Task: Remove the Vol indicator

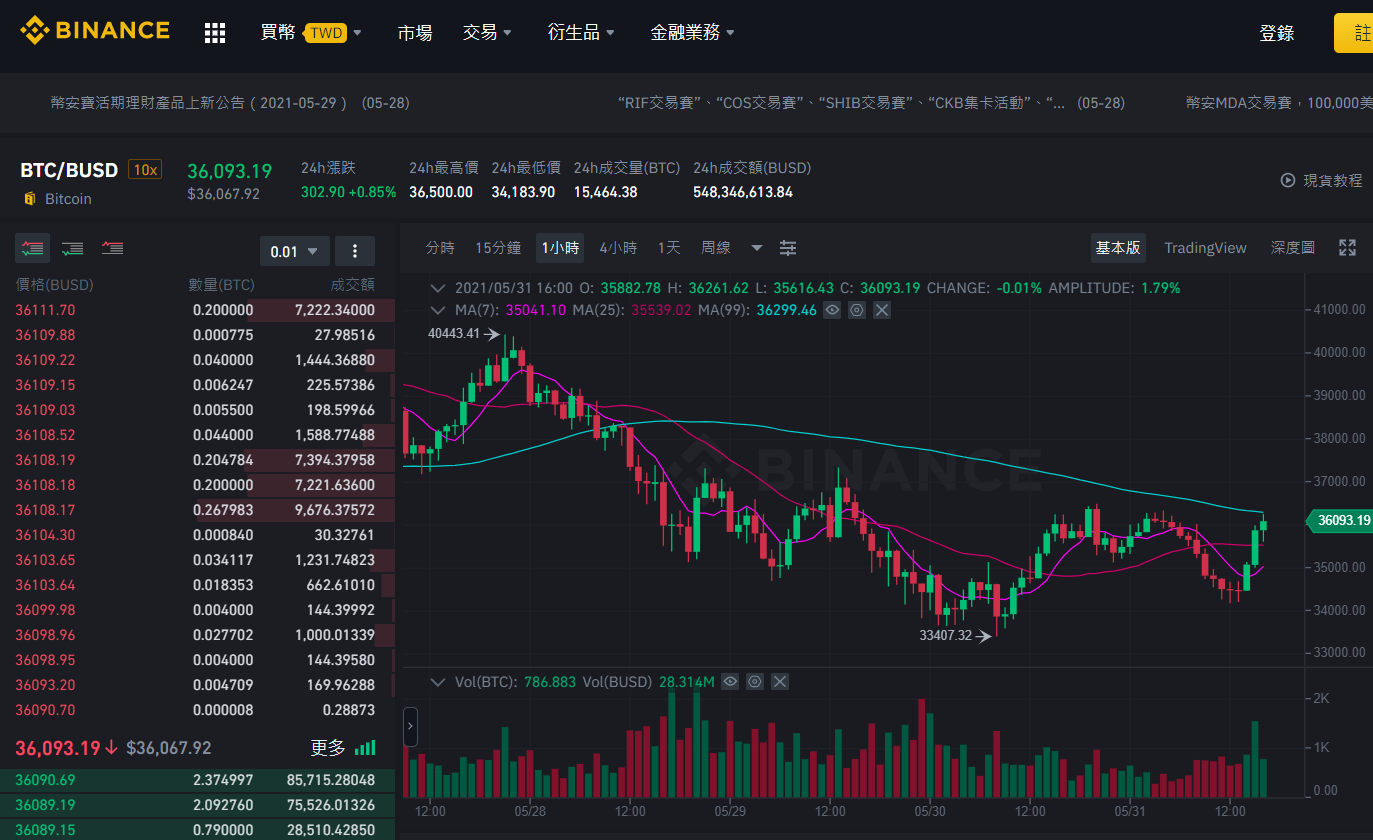Action: [x=780, y=682]
